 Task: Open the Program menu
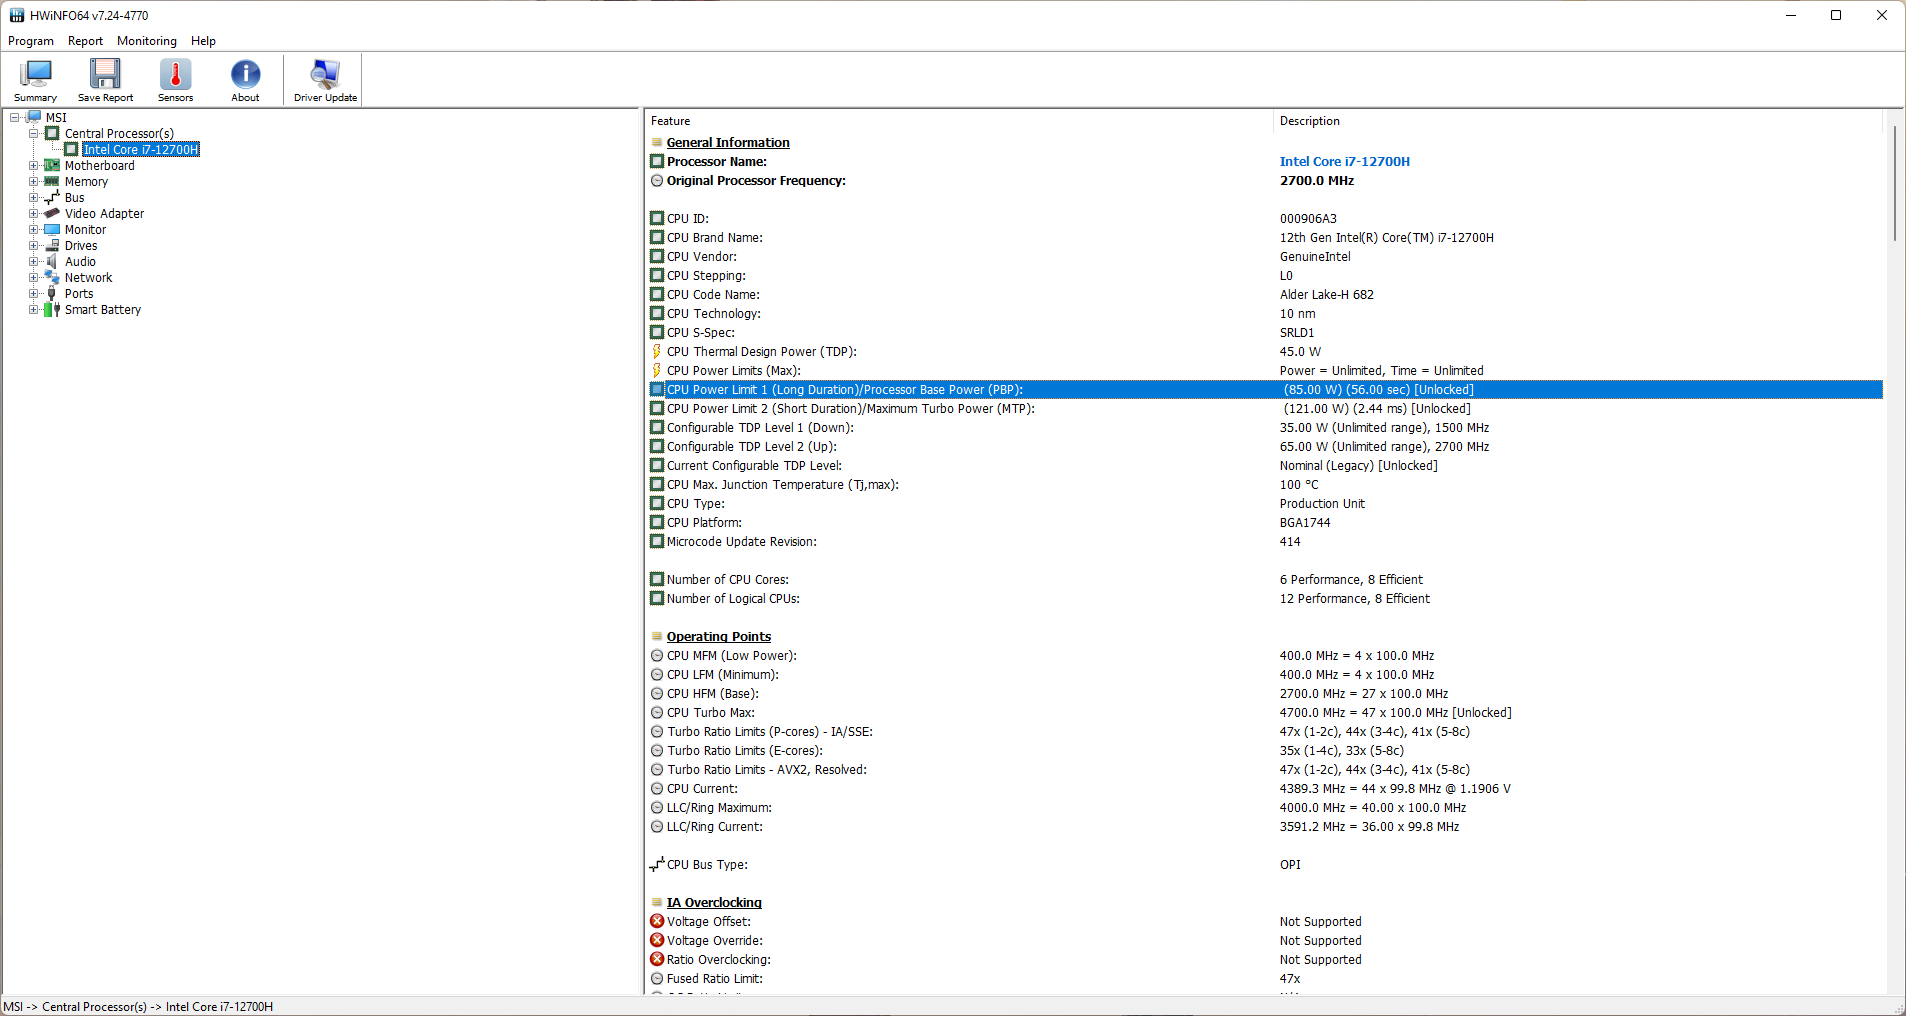coord(31,41)
